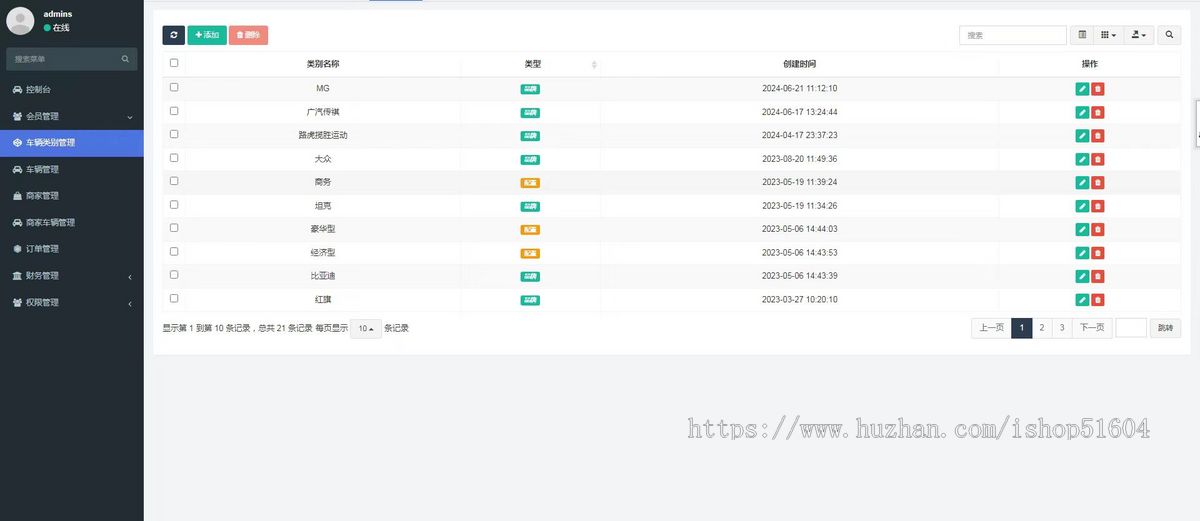Delete the 商务 row

[x=1098, y=183]
